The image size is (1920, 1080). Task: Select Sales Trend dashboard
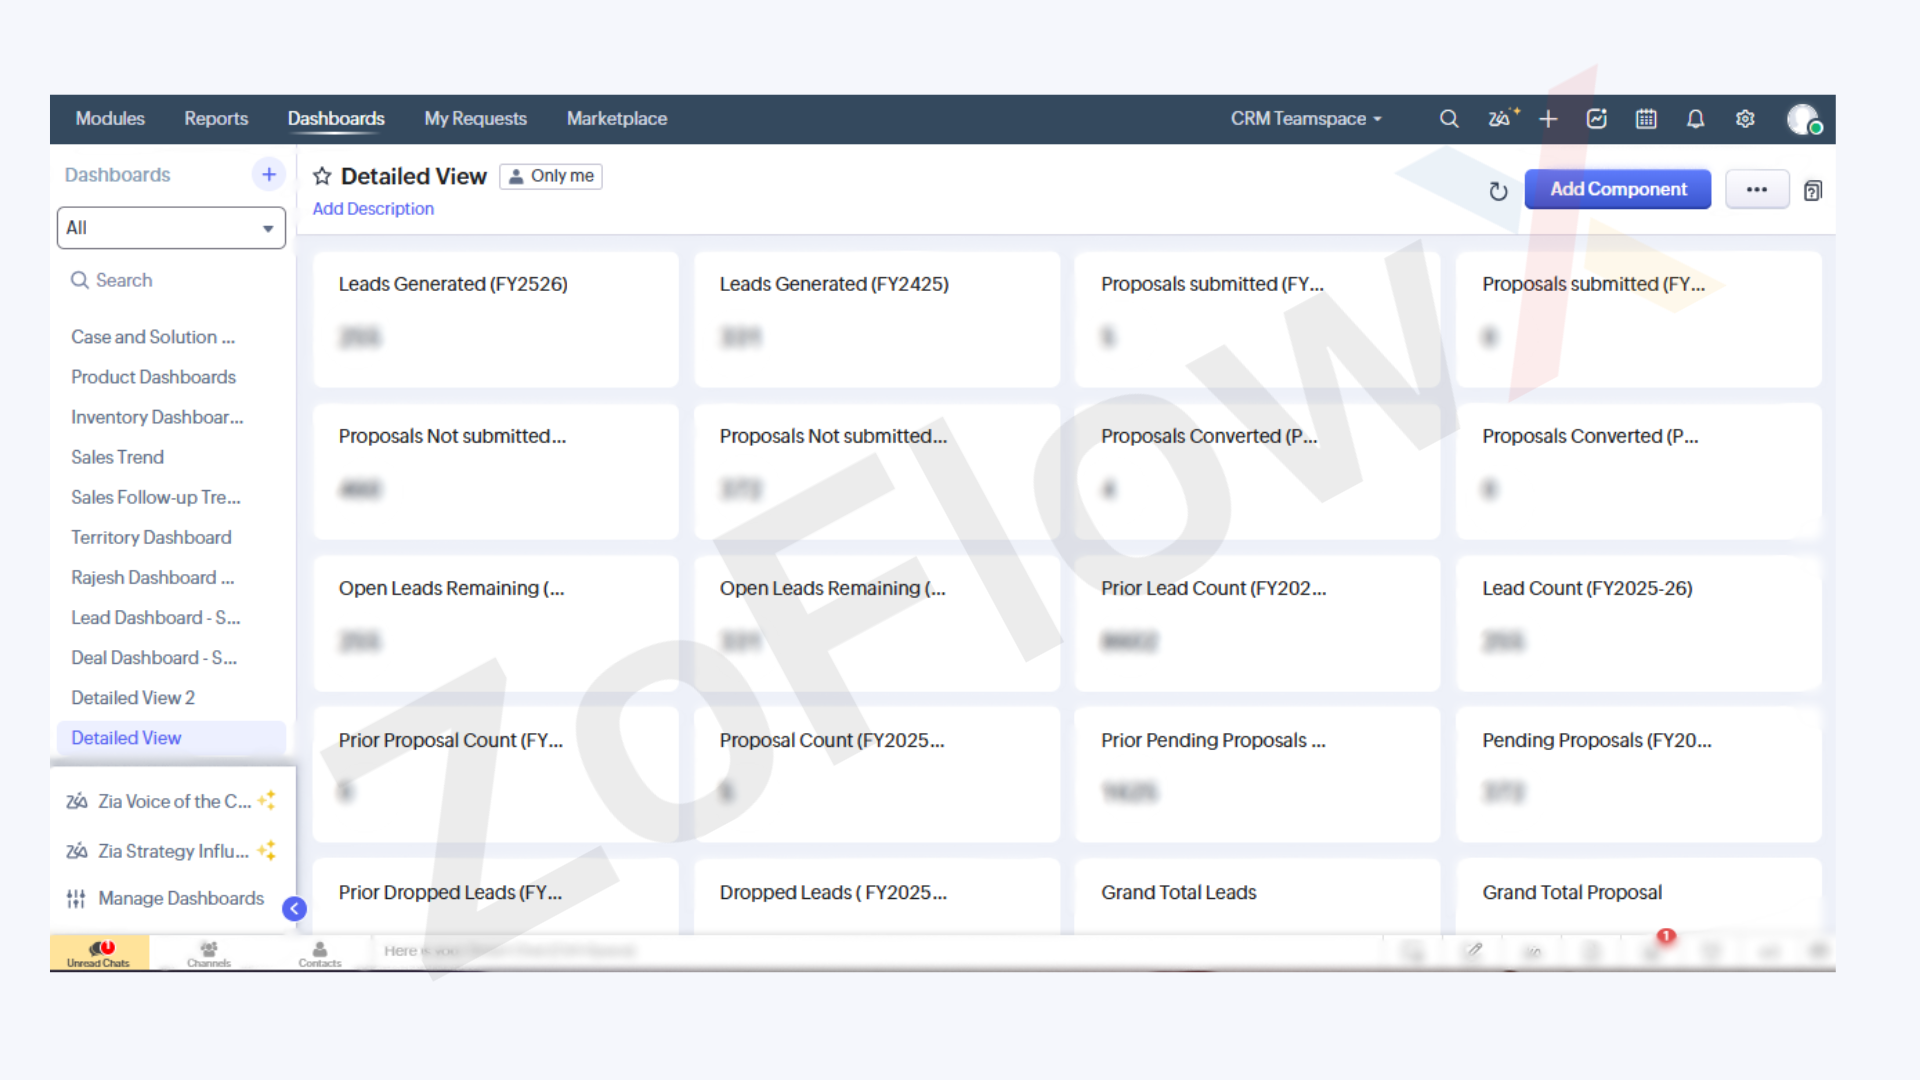pyautogui.click(x=117, y=457)
